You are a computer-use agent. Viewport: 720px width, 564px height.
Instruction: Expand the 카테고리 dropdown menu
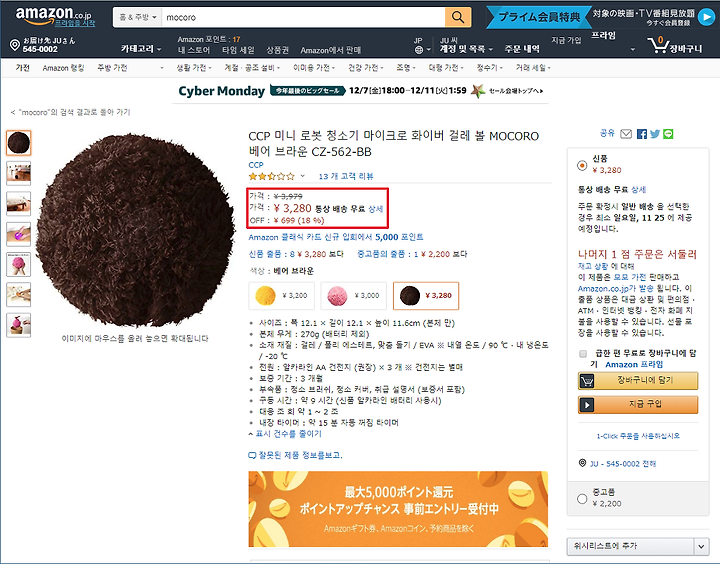point(141,49)
